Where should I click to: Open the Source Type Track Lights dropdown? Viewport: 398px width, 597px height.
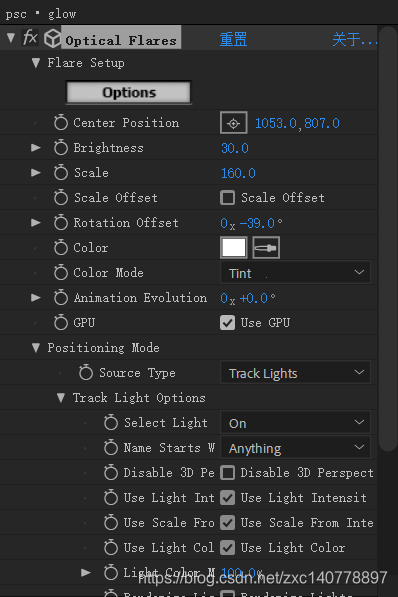[295, 373]
